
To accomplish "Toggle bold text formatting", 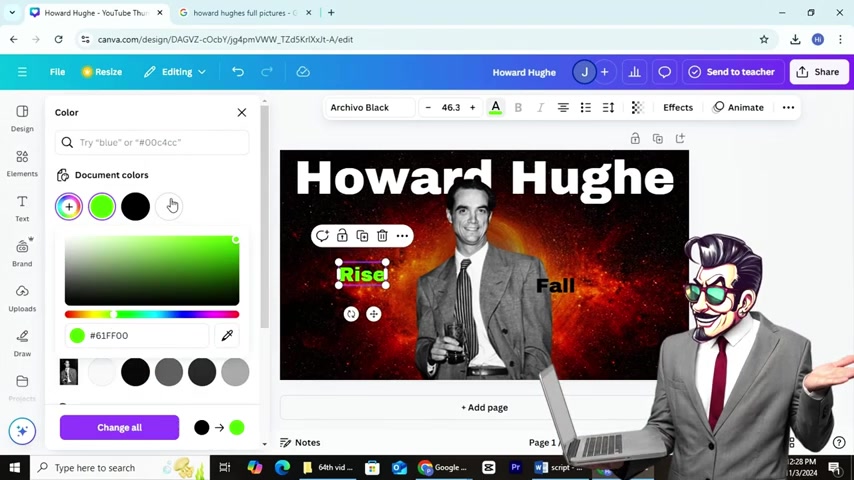I will [x=518, y=107].
